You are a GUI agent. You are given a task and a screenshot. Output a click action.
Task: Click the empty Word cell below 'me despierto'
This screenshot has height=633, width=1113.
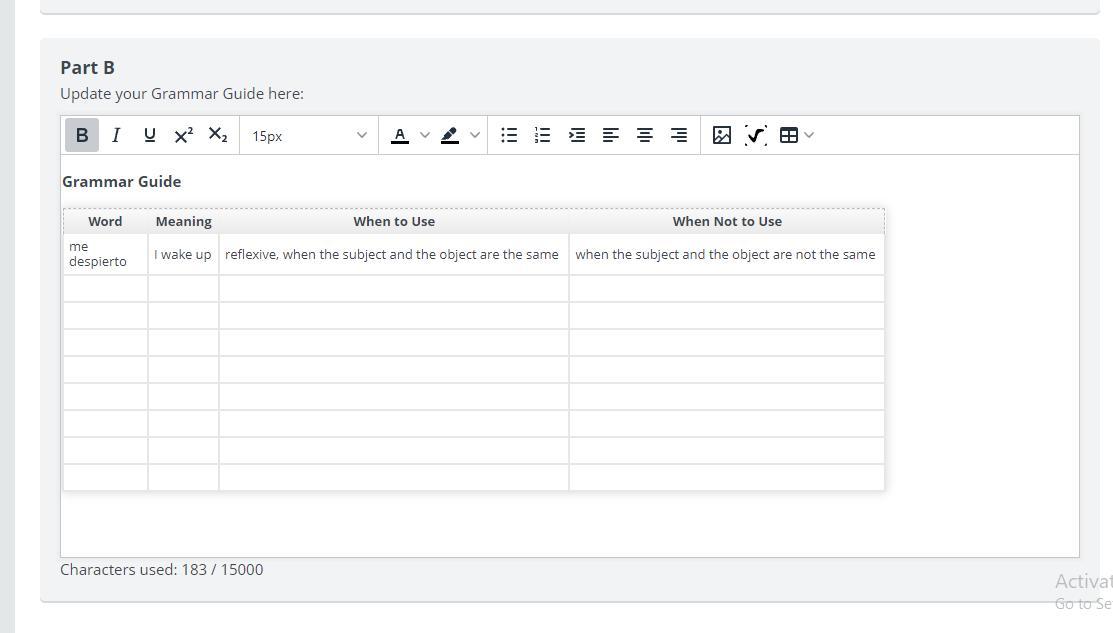105,289
